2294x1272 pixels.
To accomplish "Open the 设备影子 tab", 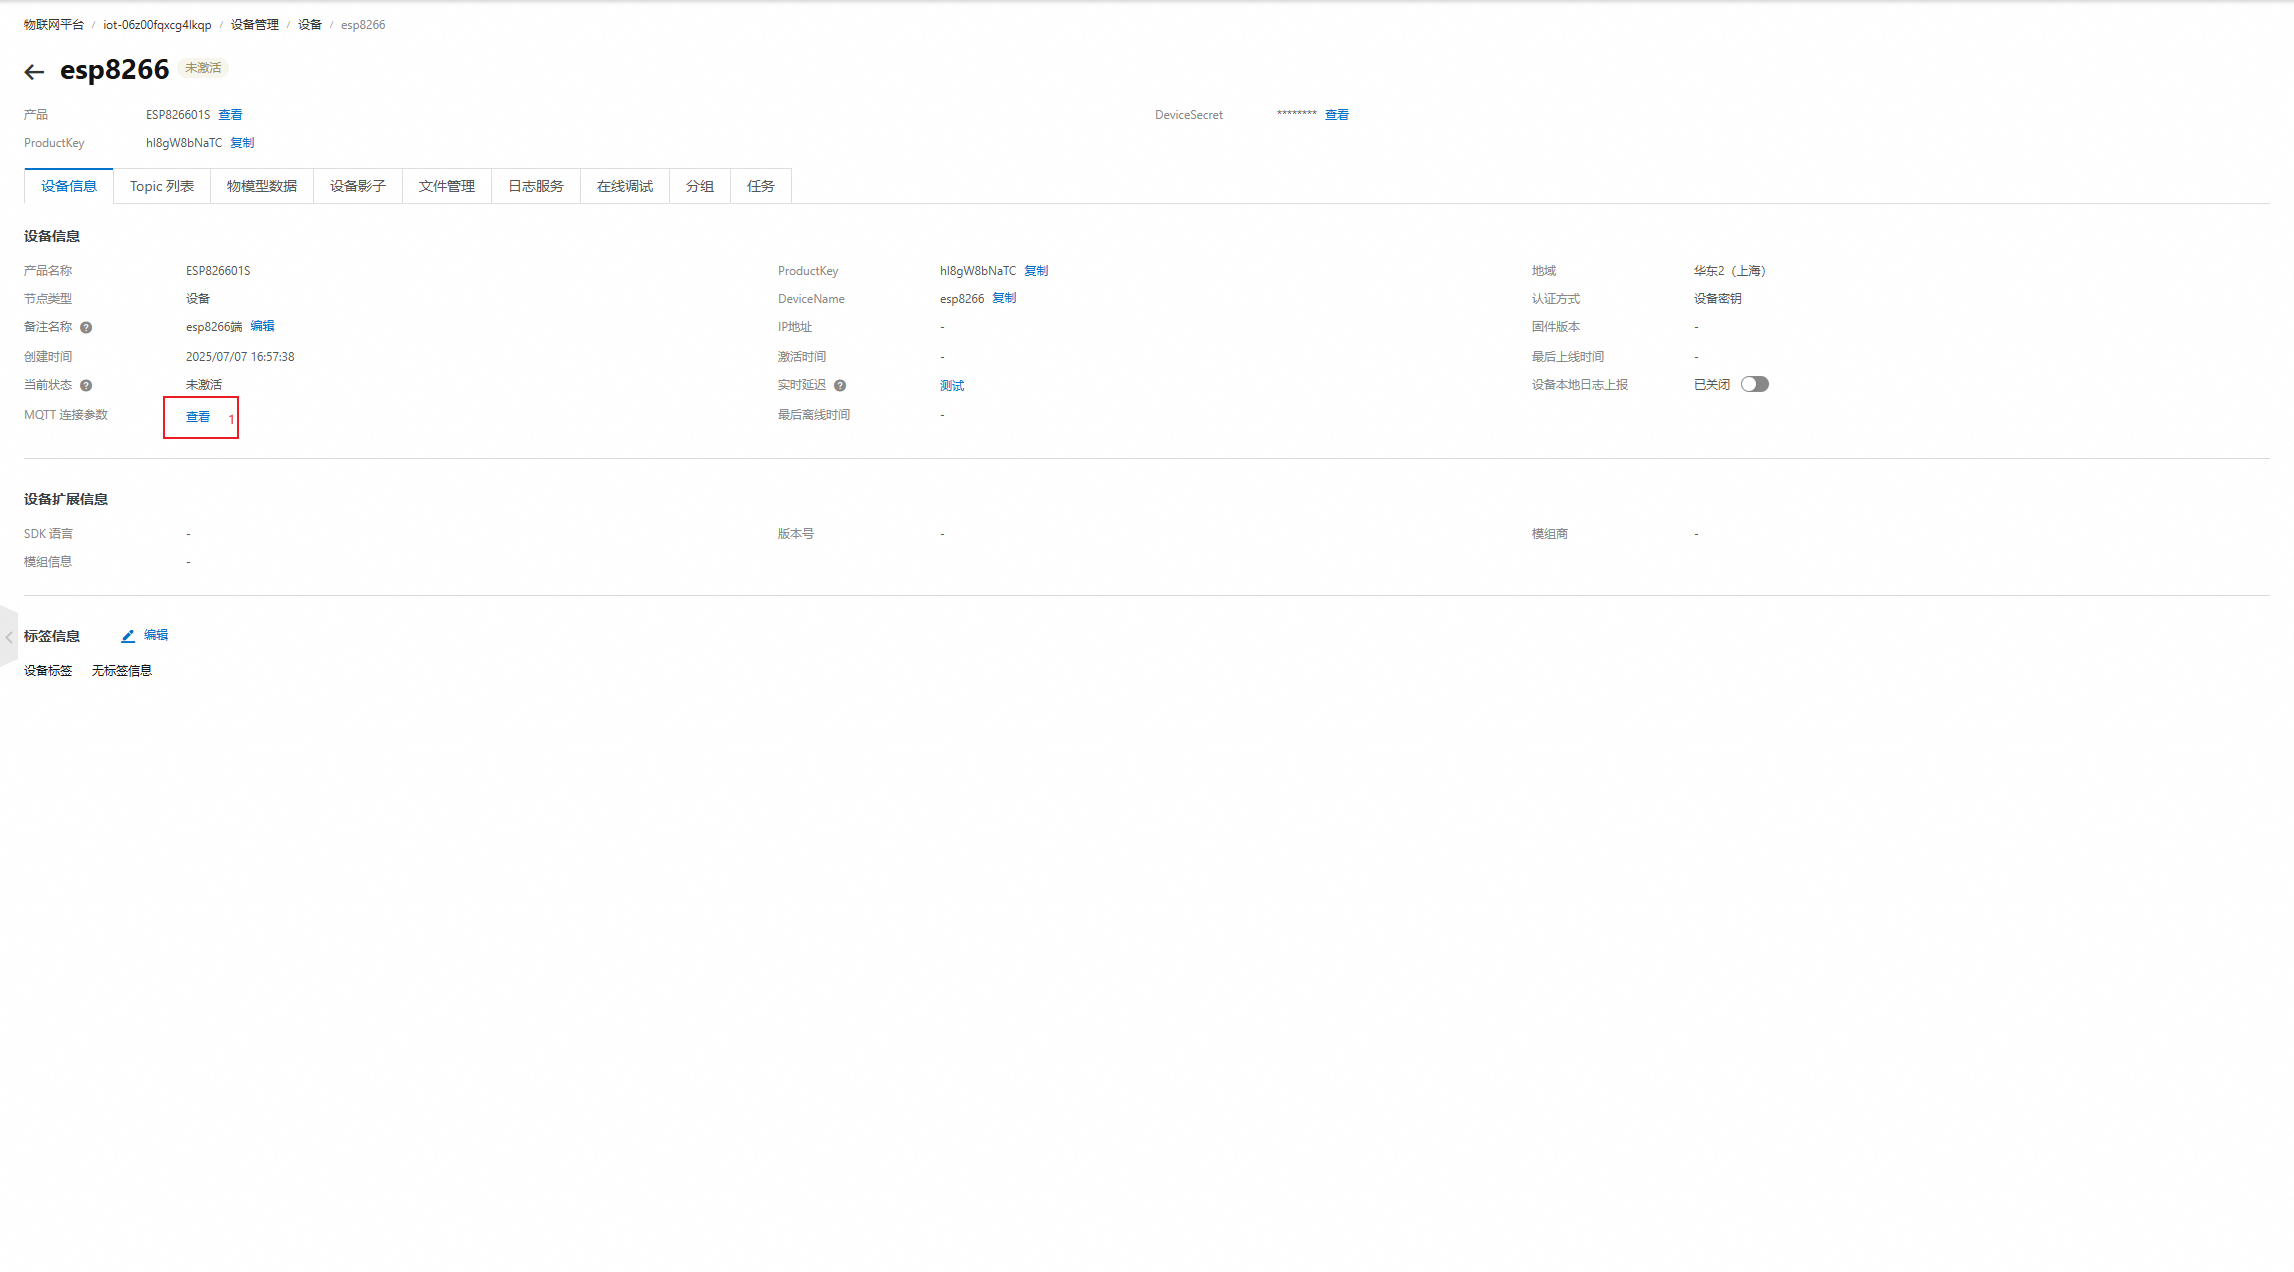I will [357, 186].
